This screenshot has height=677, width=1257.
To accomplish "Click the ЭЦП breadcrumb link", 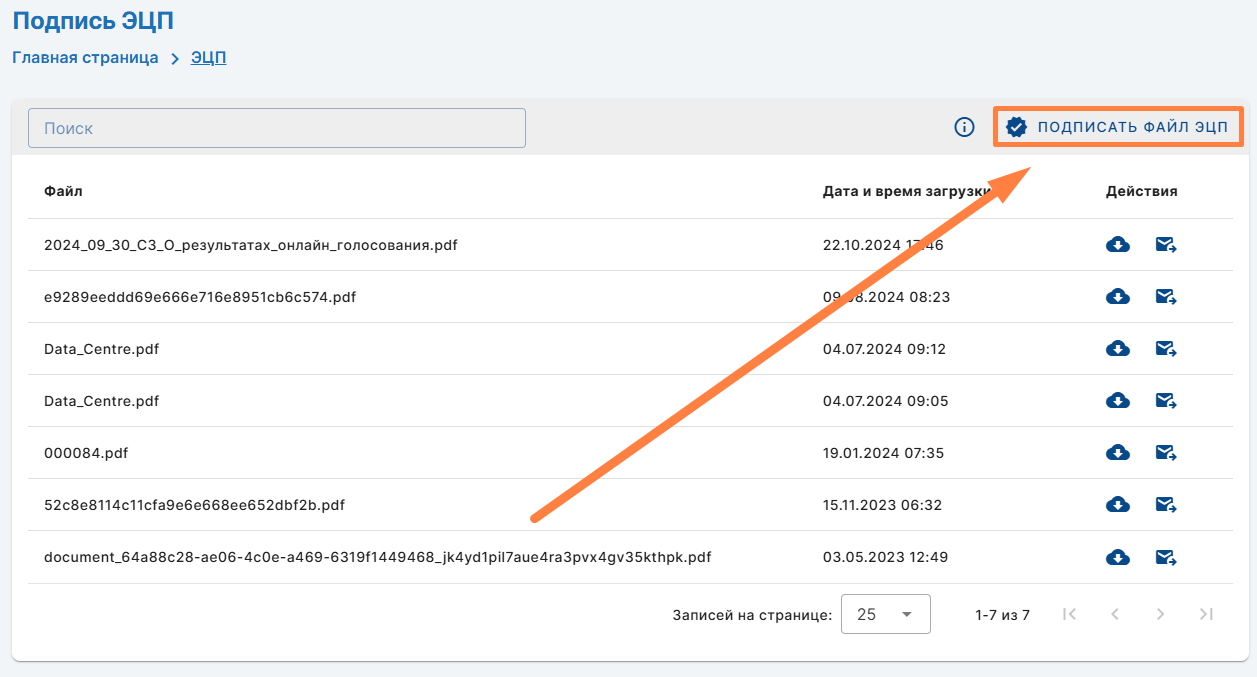I will (208, 57).
